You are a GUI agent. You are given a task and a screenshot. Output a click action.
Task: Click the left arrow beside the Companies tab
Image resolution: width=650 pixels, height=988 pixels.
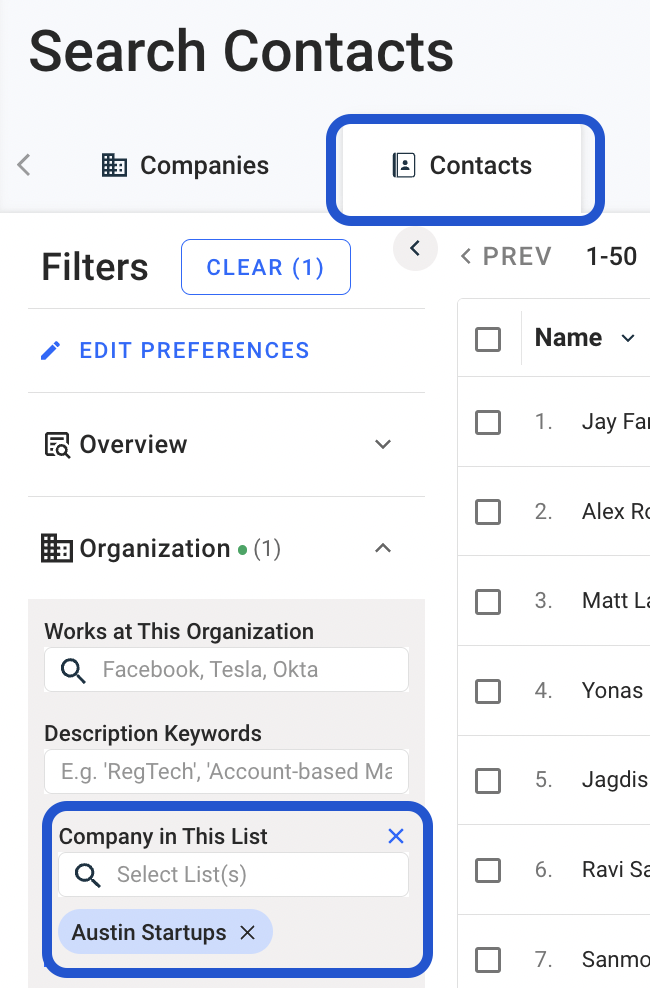[x=25, y=165]
